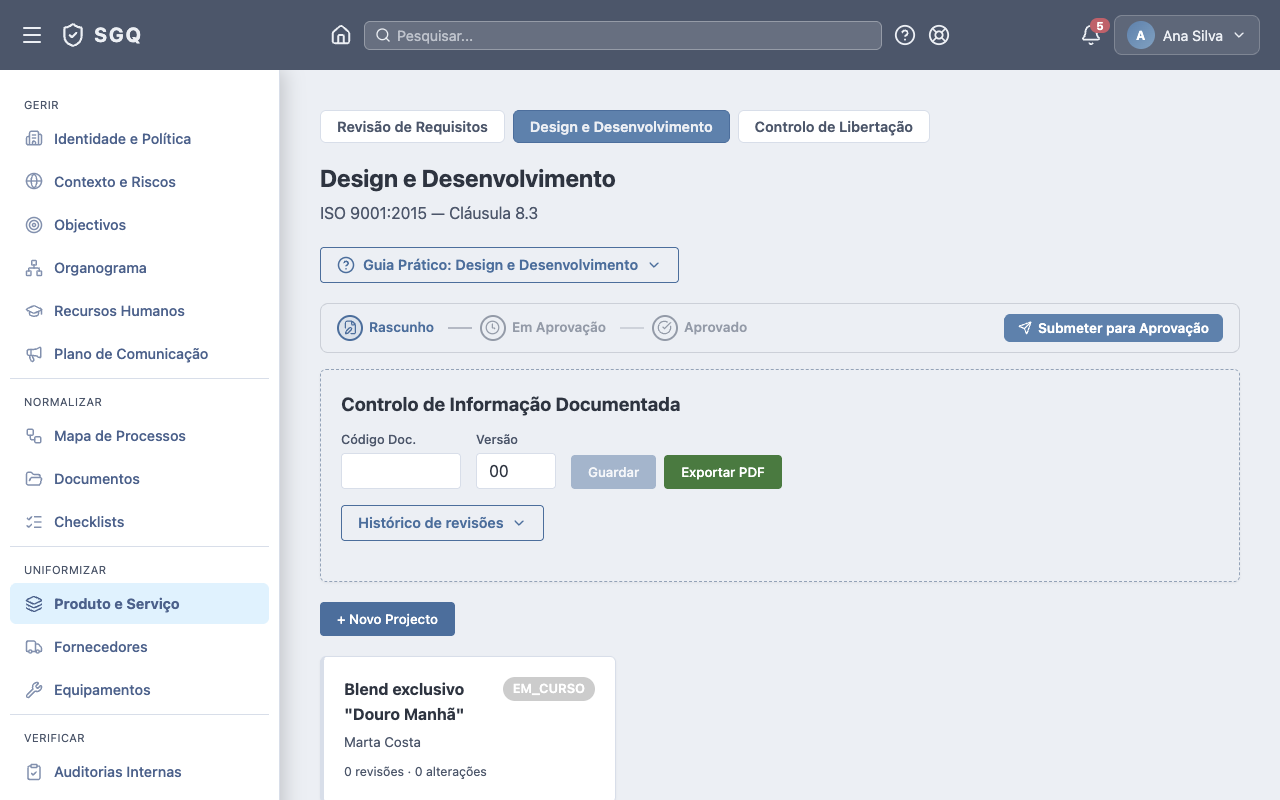Click the search magnifier icon
Image resolution: width=1280 pixels, height=800 pixels.
(382, 35)
